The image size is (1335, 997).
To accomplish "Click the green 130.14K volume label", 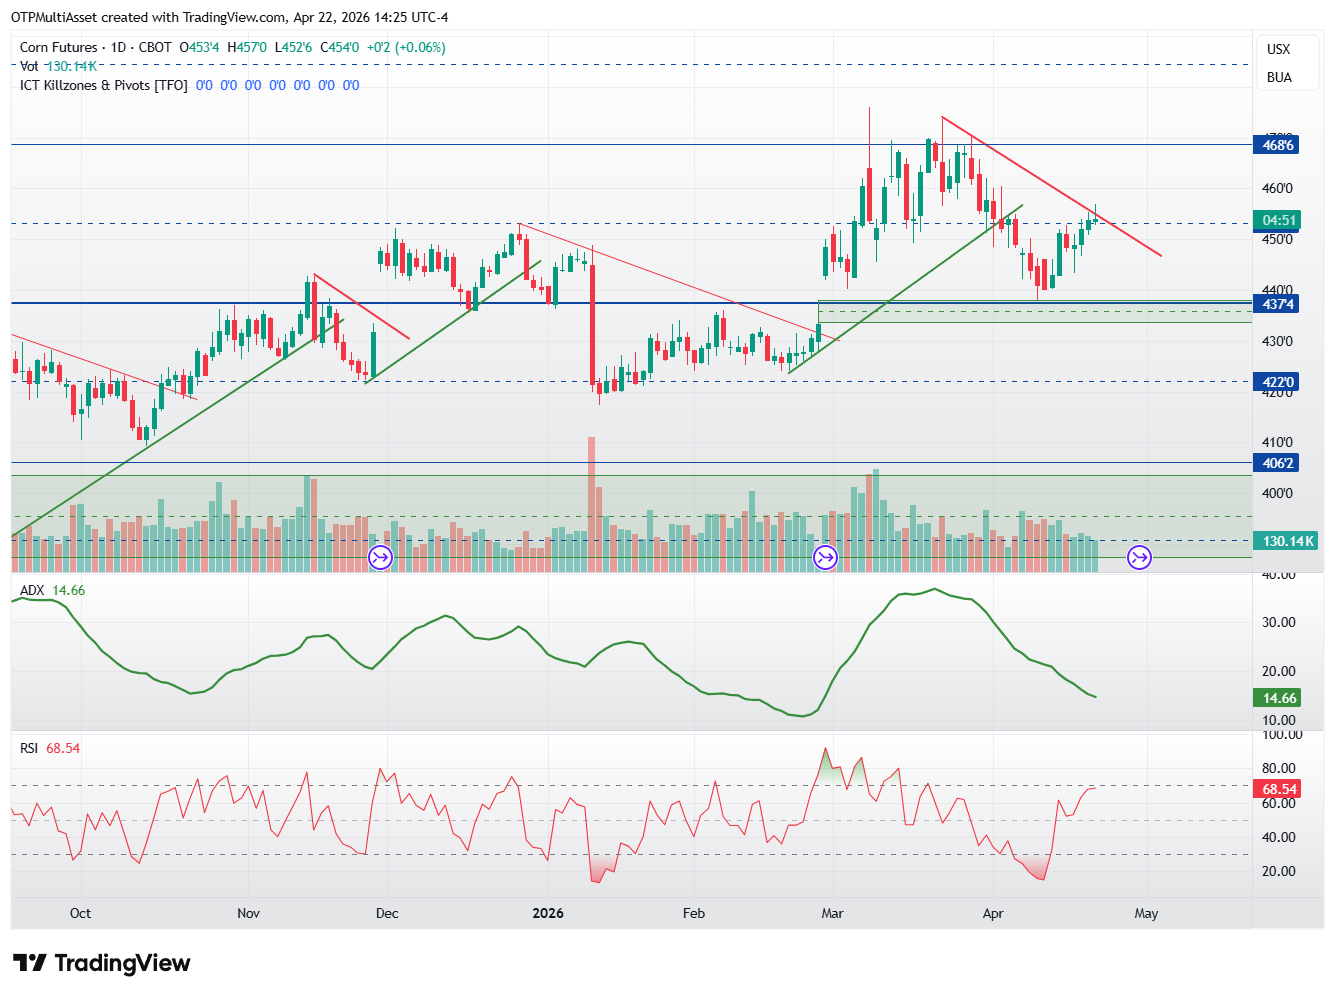I will 1286,541.
